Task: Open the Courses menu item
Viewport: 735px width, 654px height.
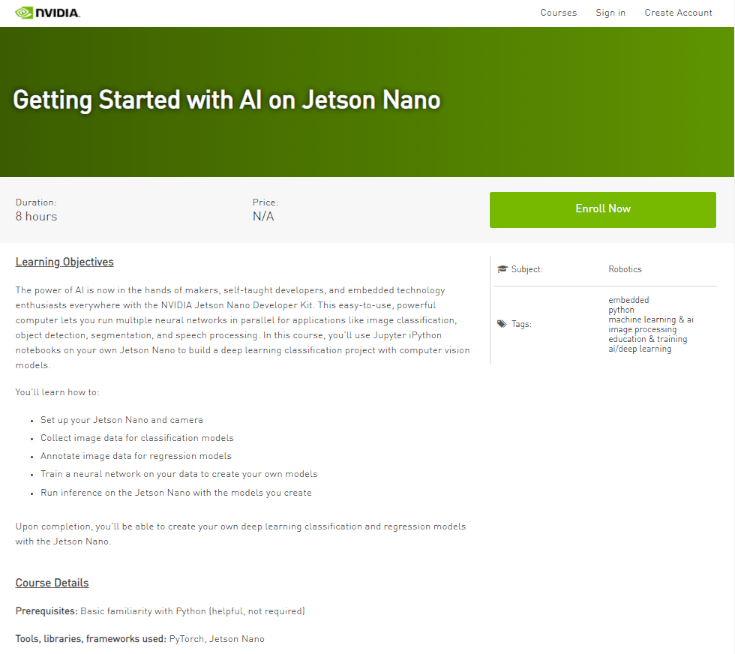Action: pos(558,13)
